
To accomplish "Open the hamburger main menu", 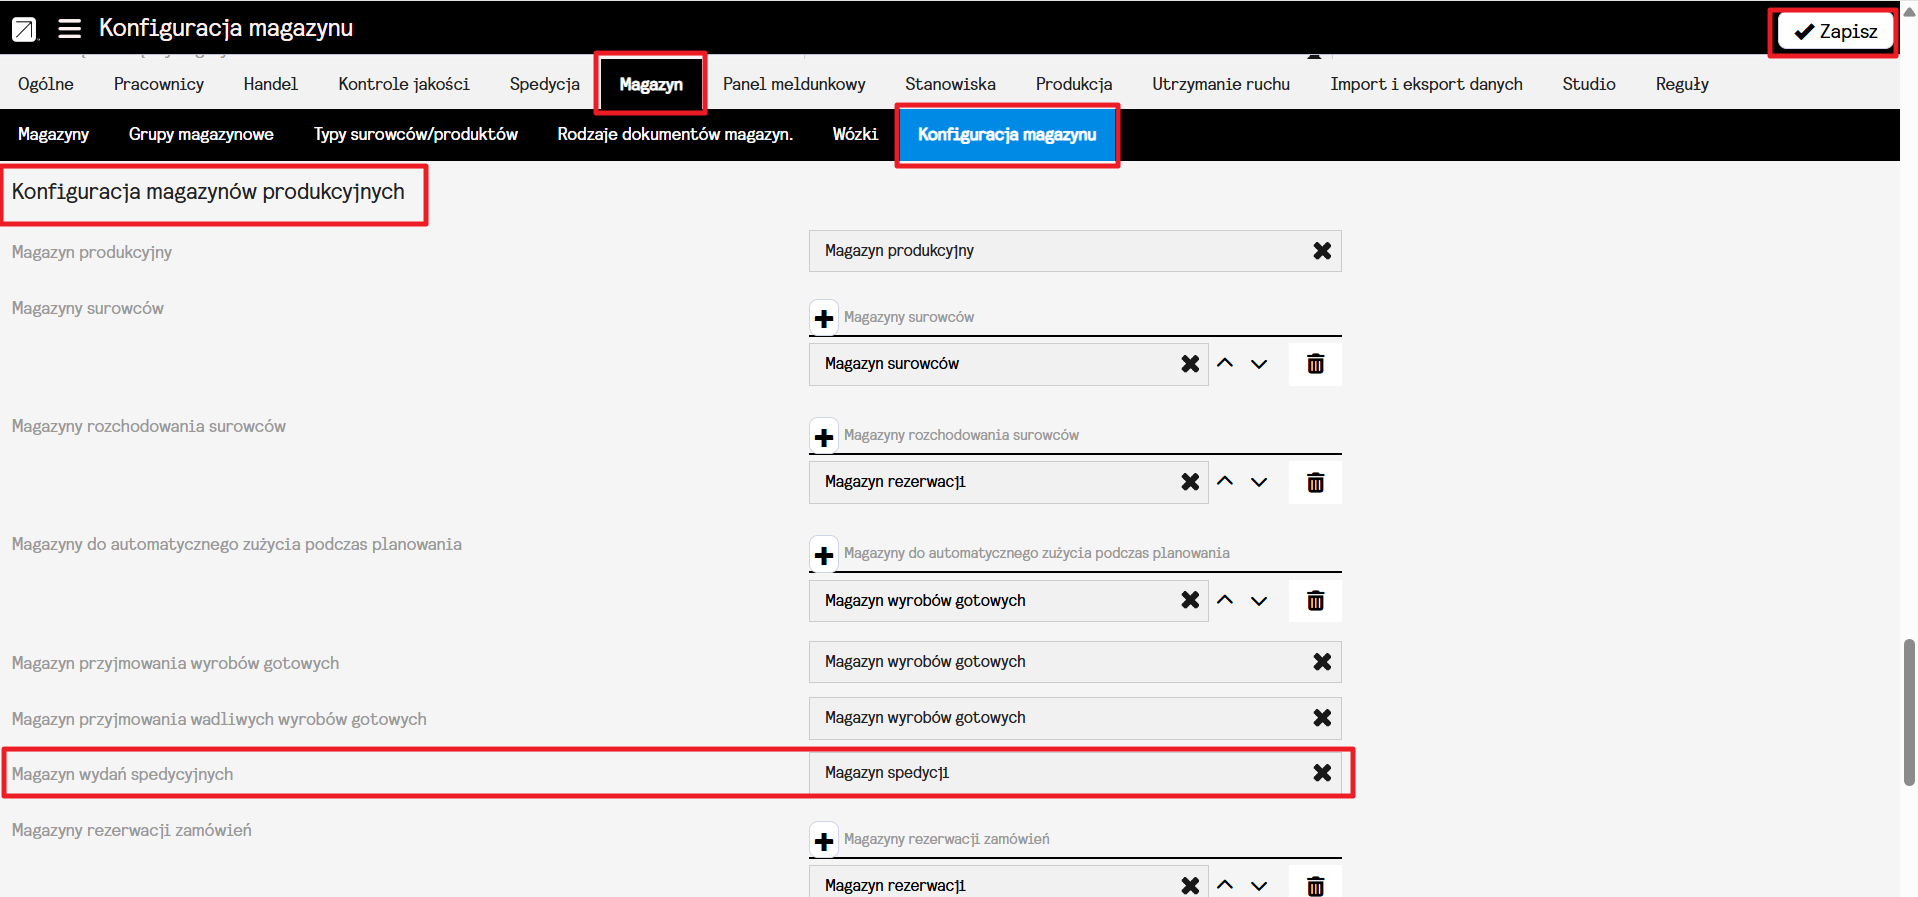I will tap(69, 28).
